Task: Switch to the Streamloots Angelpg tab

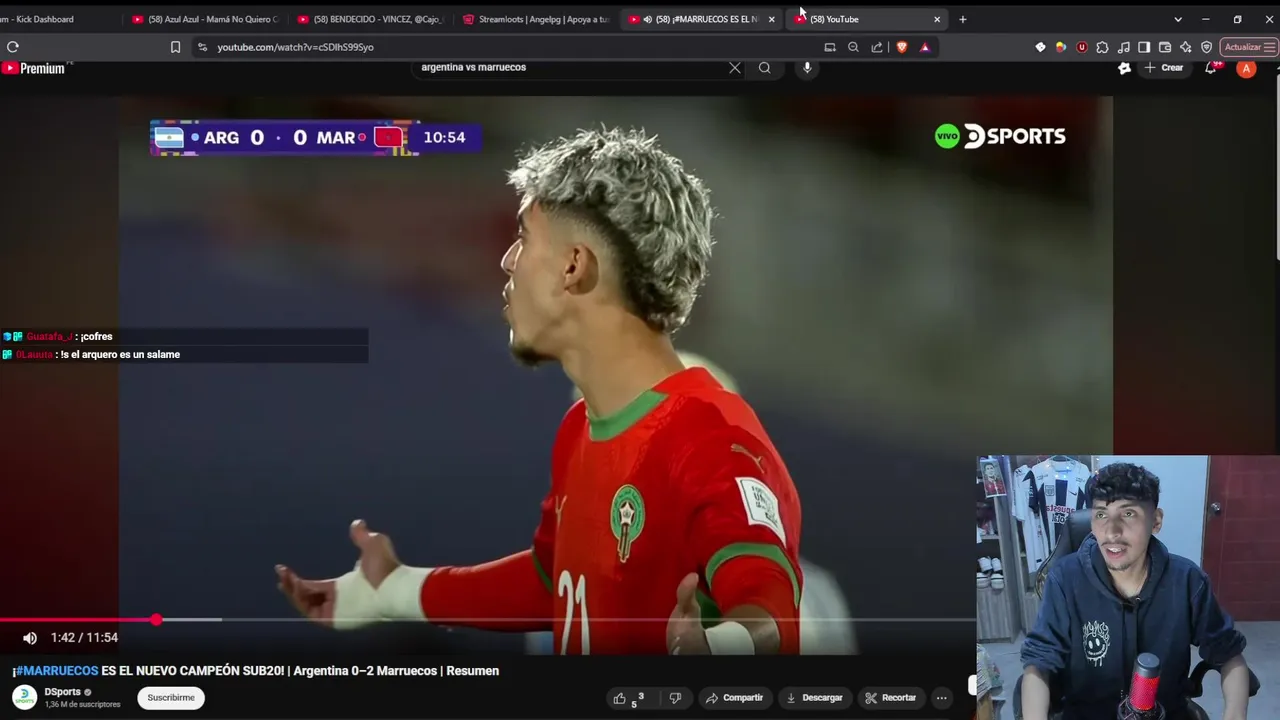Action: [x=536, y=19]
